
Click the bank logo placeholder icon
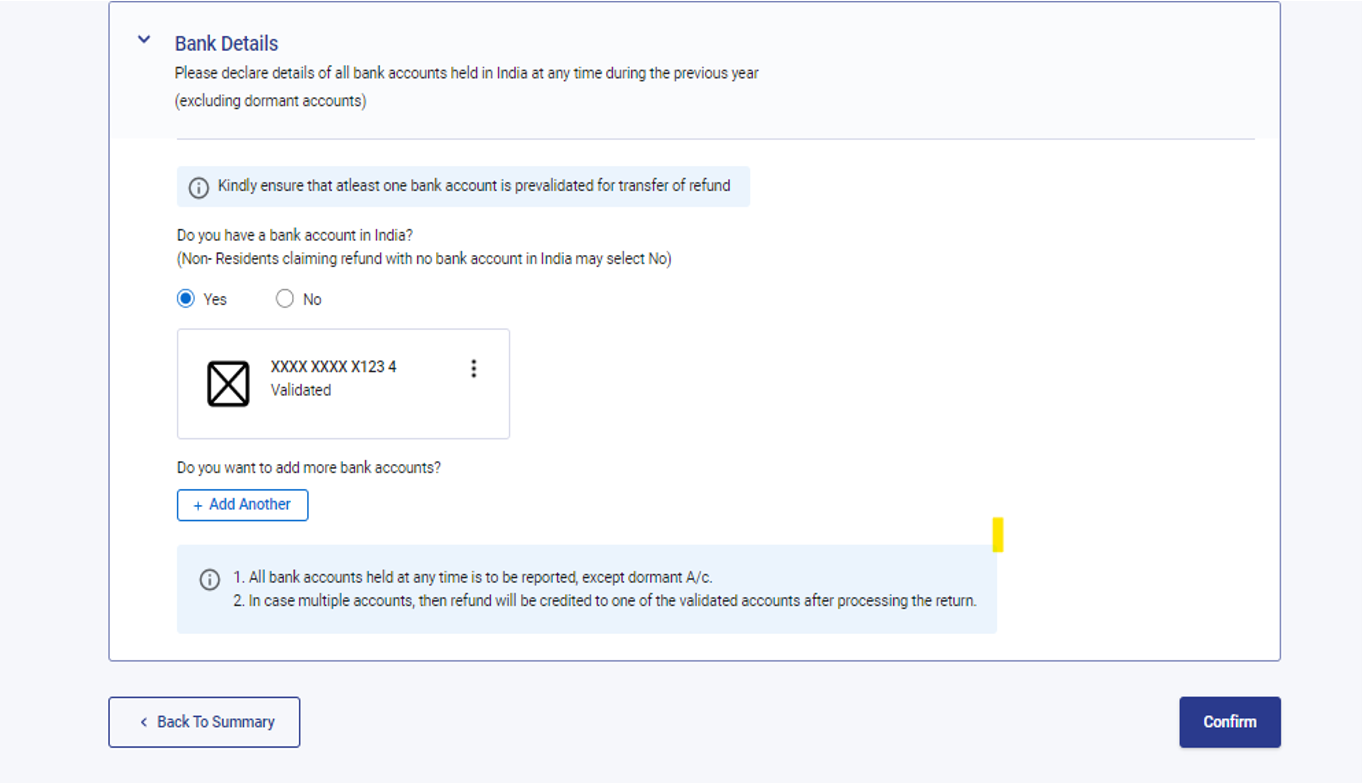(x=228, y=384)
